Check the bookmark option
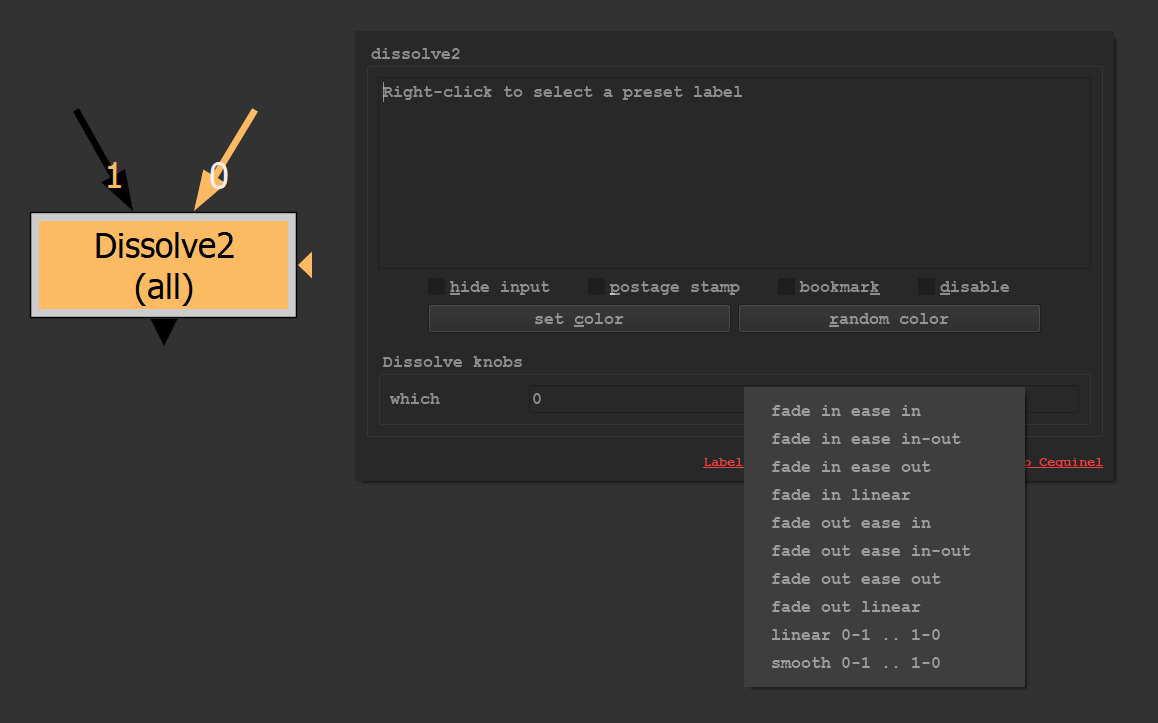Image resolution: width=1158 pixels, height=723 pixels. point(786,287)
